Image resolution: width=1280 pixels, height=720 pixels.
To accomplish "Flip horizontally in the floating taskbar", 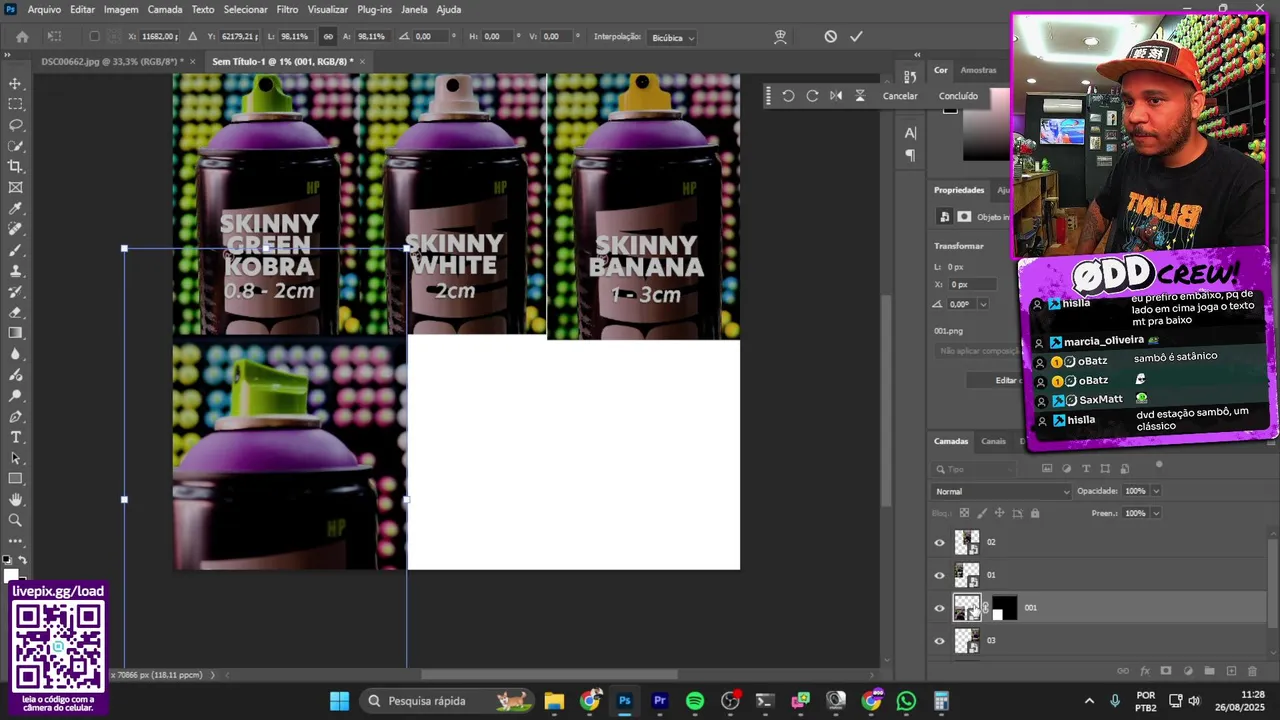I will click(x=836, y=96).
